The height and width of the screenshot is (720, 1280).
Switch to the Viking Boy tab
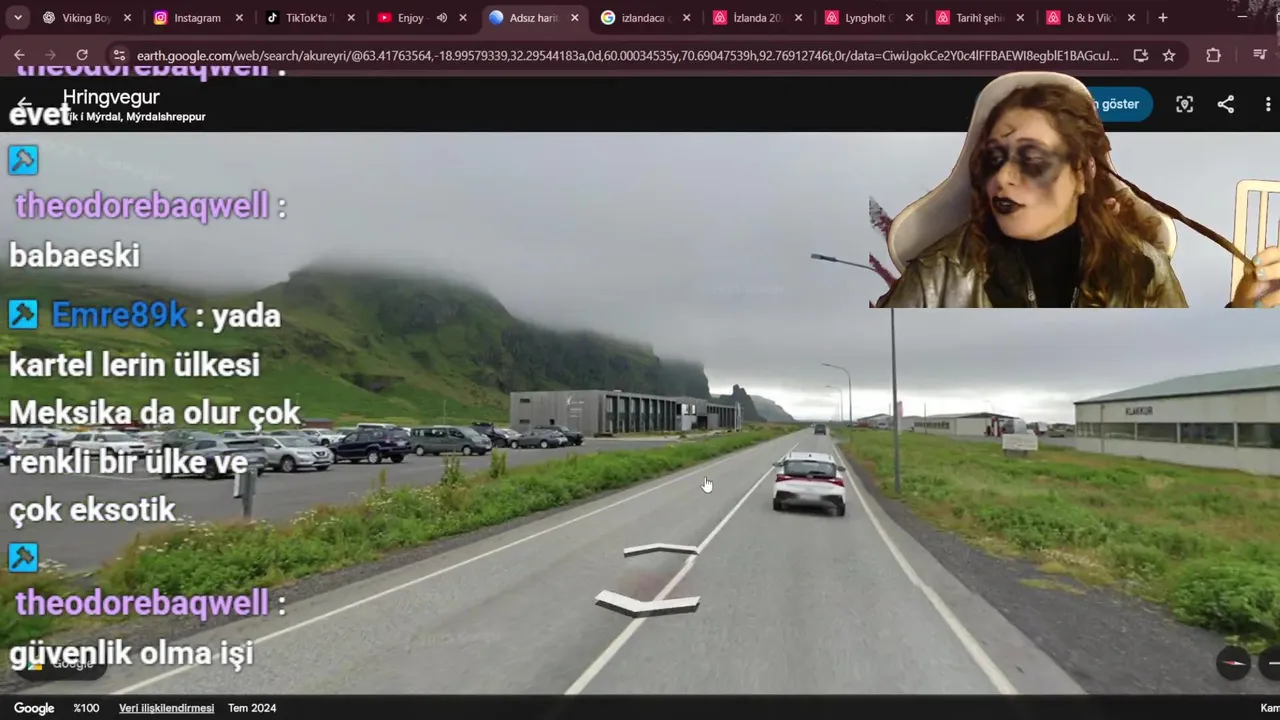87,18
